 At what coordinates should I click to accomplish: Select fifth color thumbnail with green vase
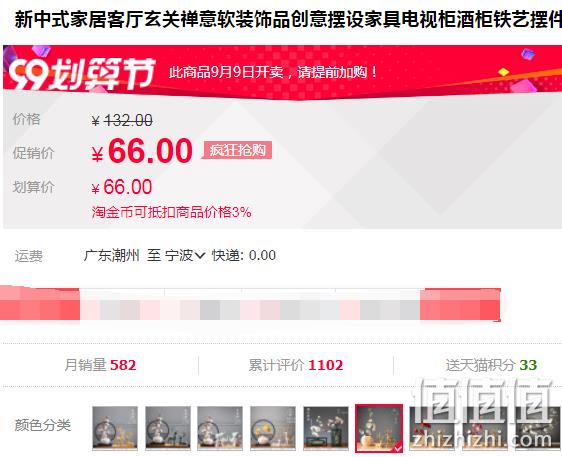(325, 428)
